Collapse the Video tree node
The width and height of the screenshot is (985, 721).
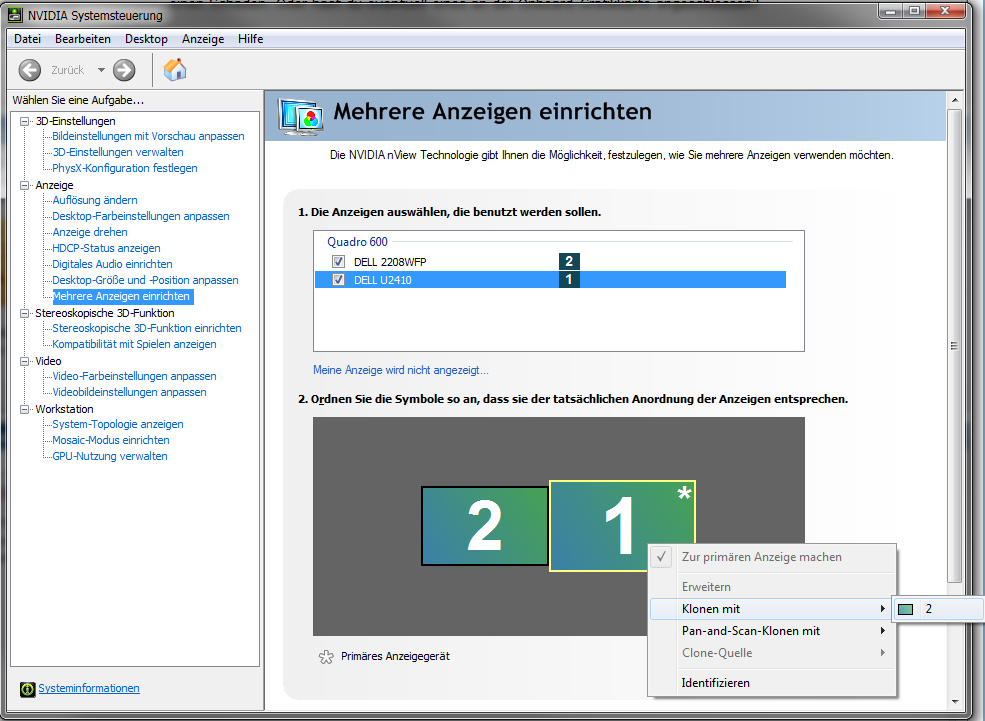click(24, 361)
